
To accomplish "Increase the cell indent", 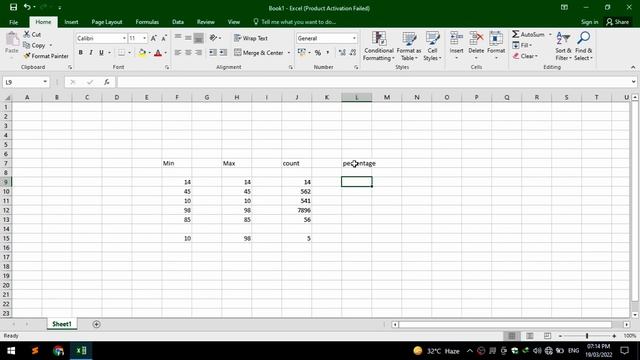I will 223,53.
